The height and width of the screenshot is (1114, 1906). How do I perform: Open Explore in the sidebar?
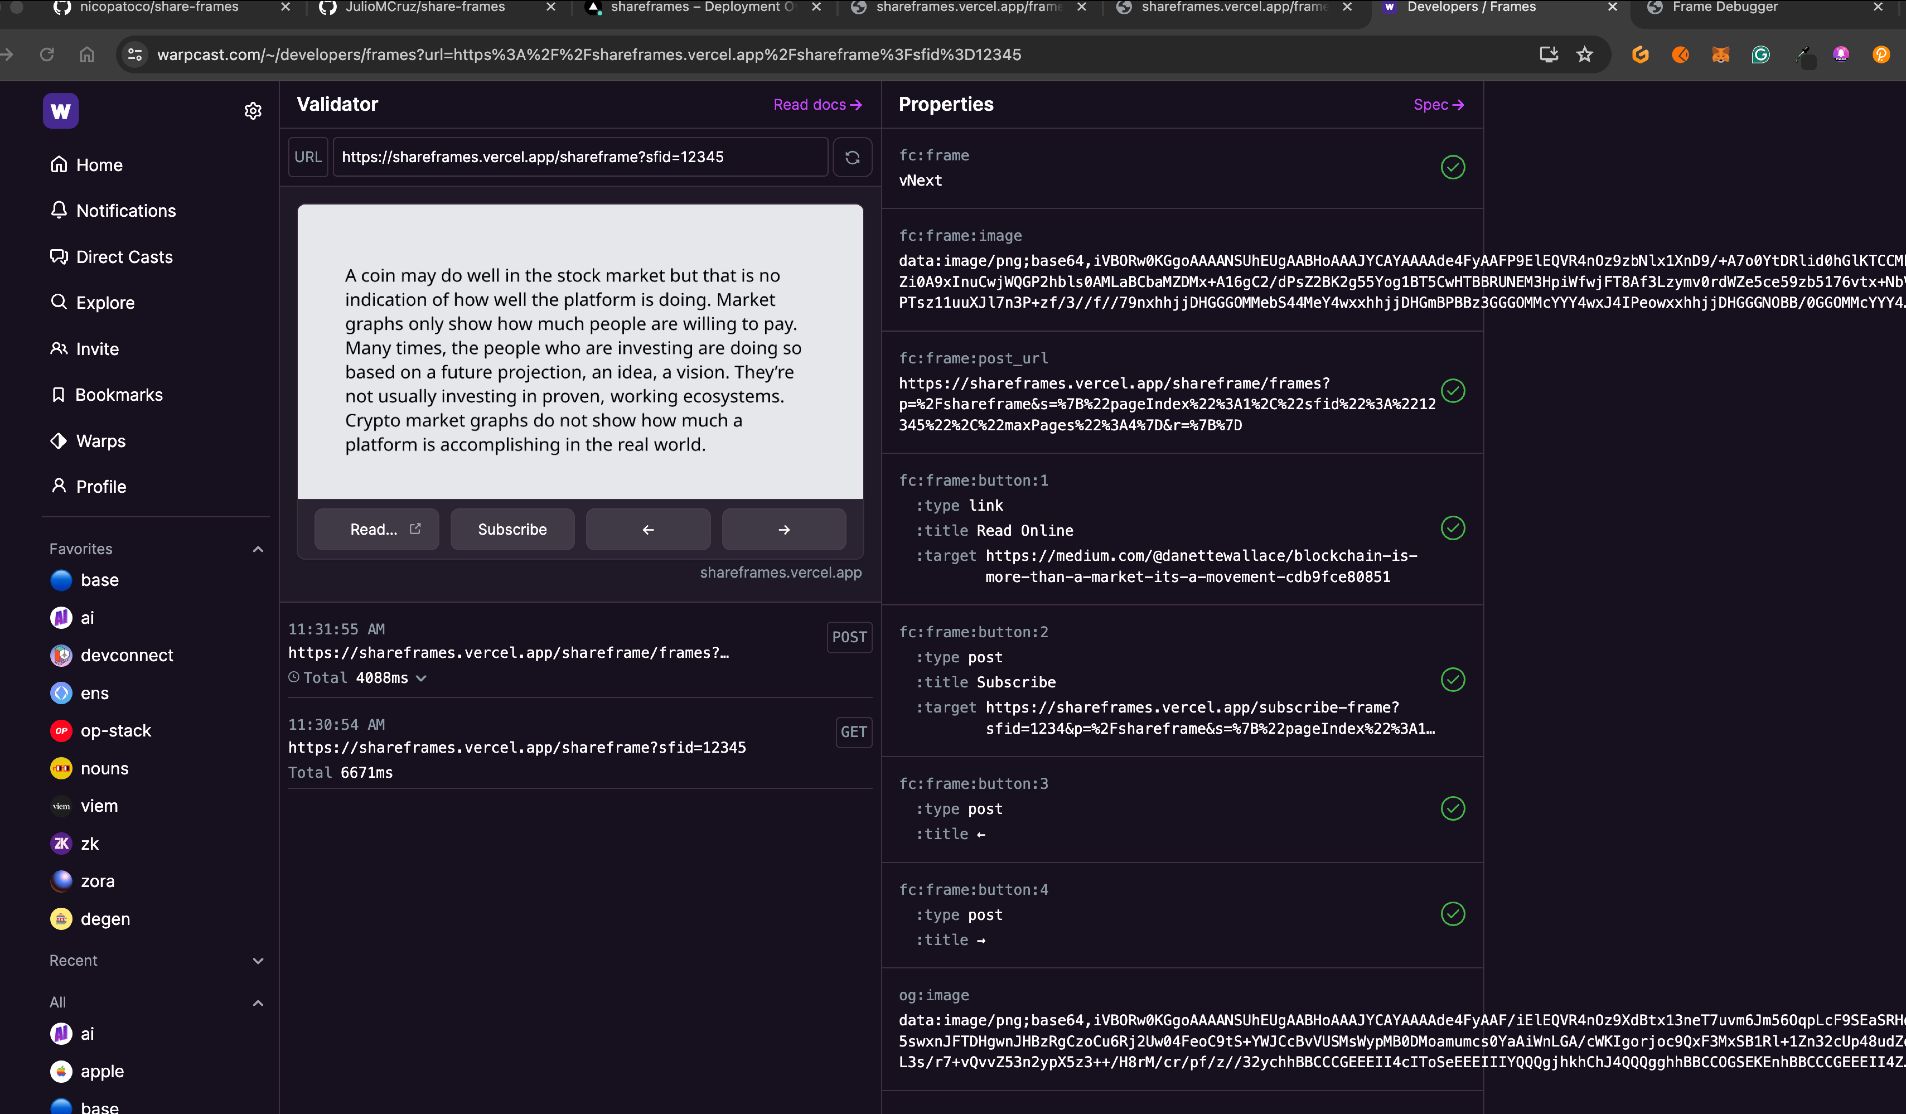[x=93, y=303]
